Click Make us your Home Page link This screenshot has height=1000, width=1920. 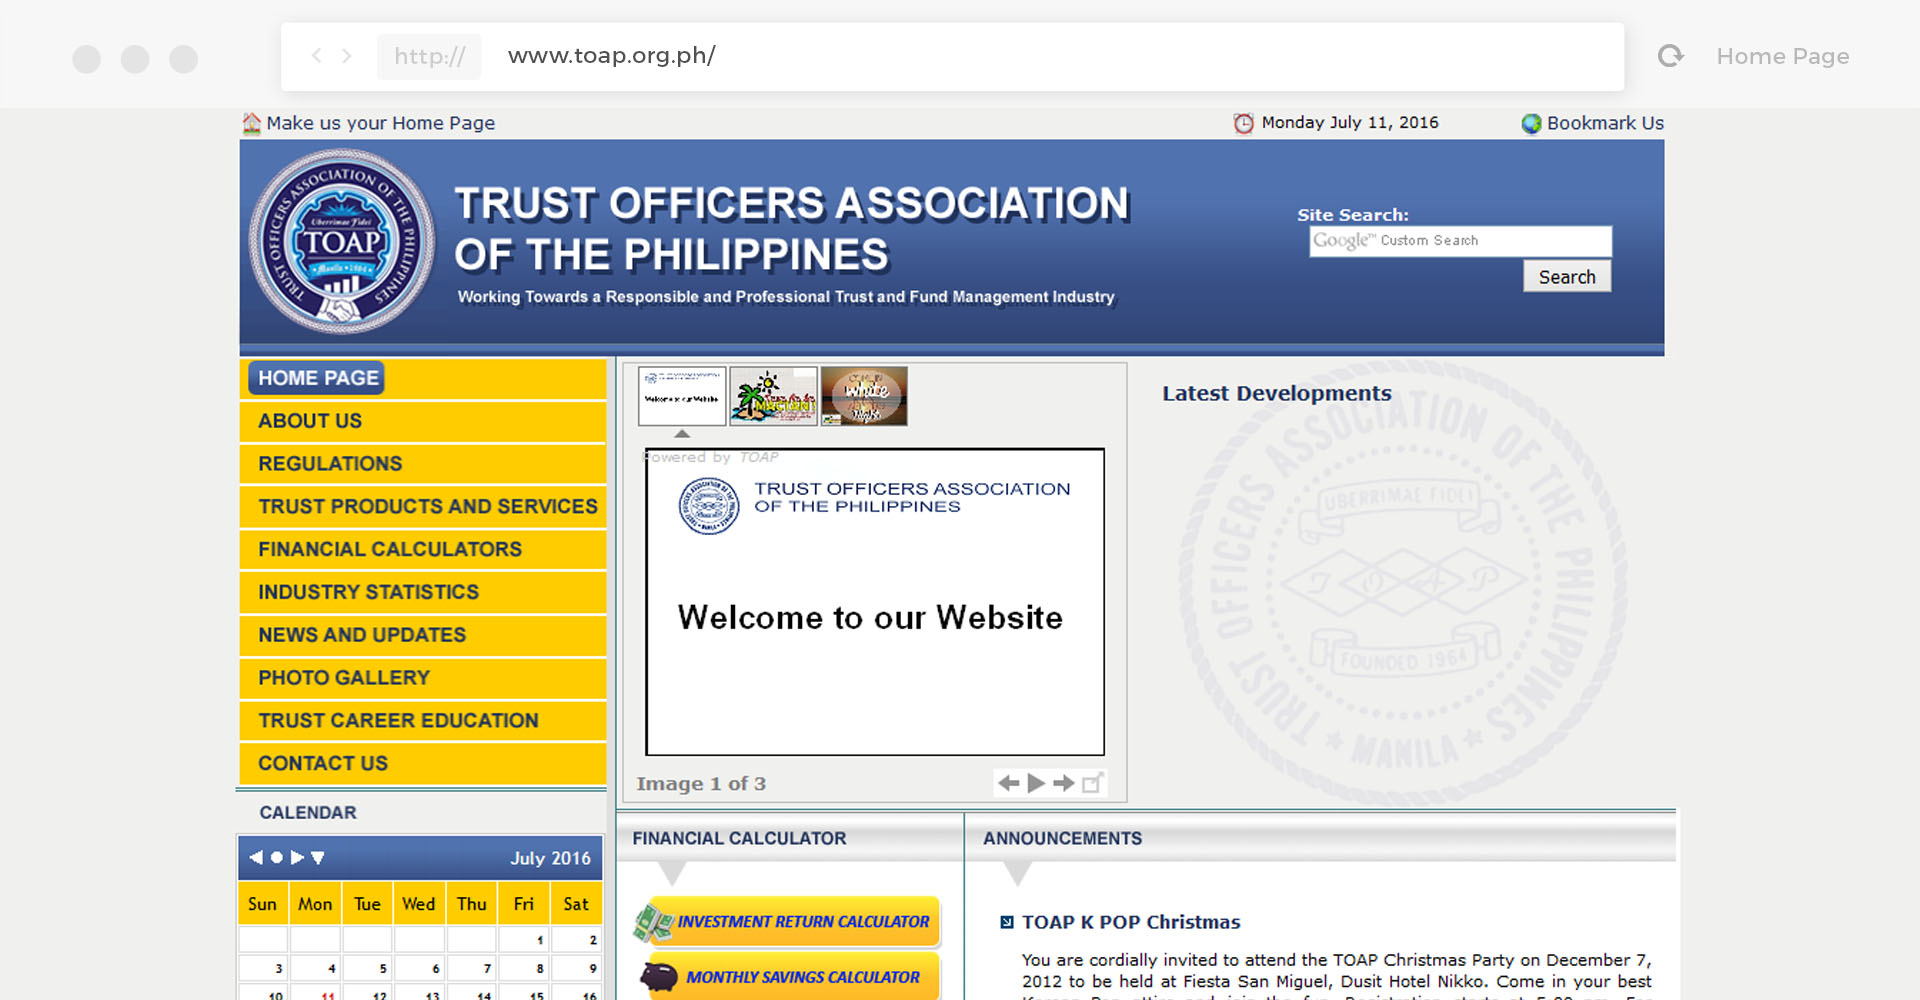tap(380, 123)
